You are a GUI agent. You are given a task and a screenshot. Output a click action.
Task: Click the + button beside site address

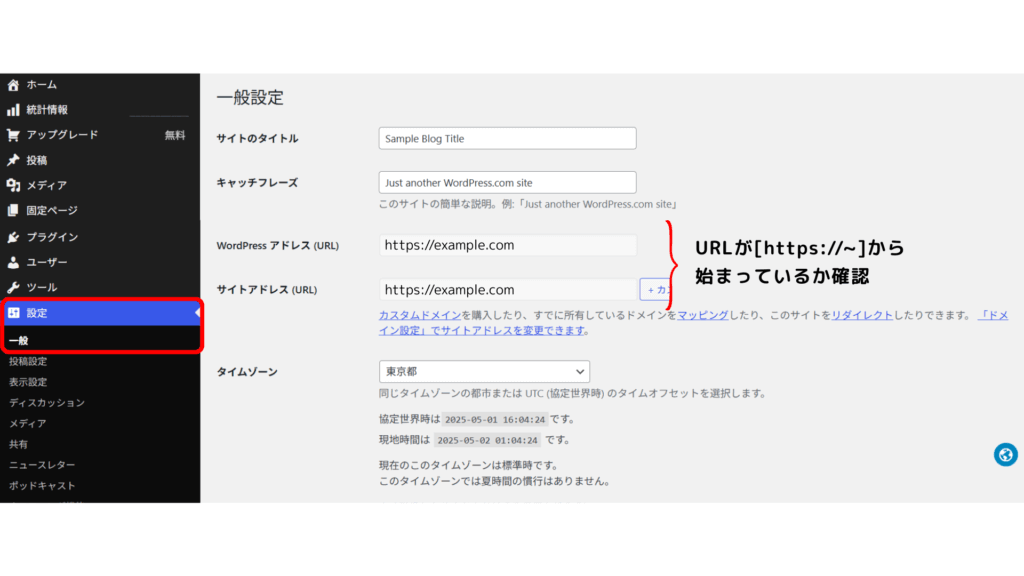tap(656, 289)
